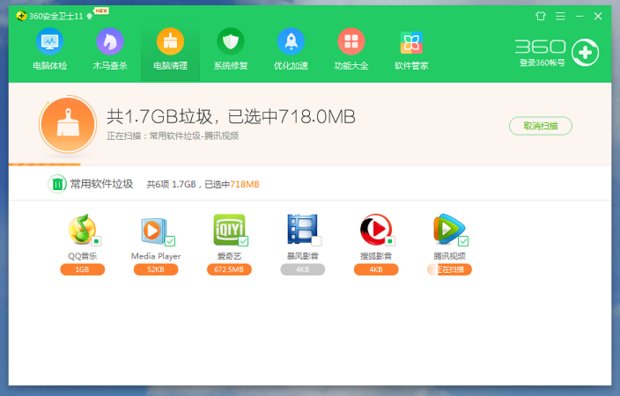Click the orange 4KB badge under 搜狐影音
This screenshot has height=396, width=620.
click(x=376, y=270)
